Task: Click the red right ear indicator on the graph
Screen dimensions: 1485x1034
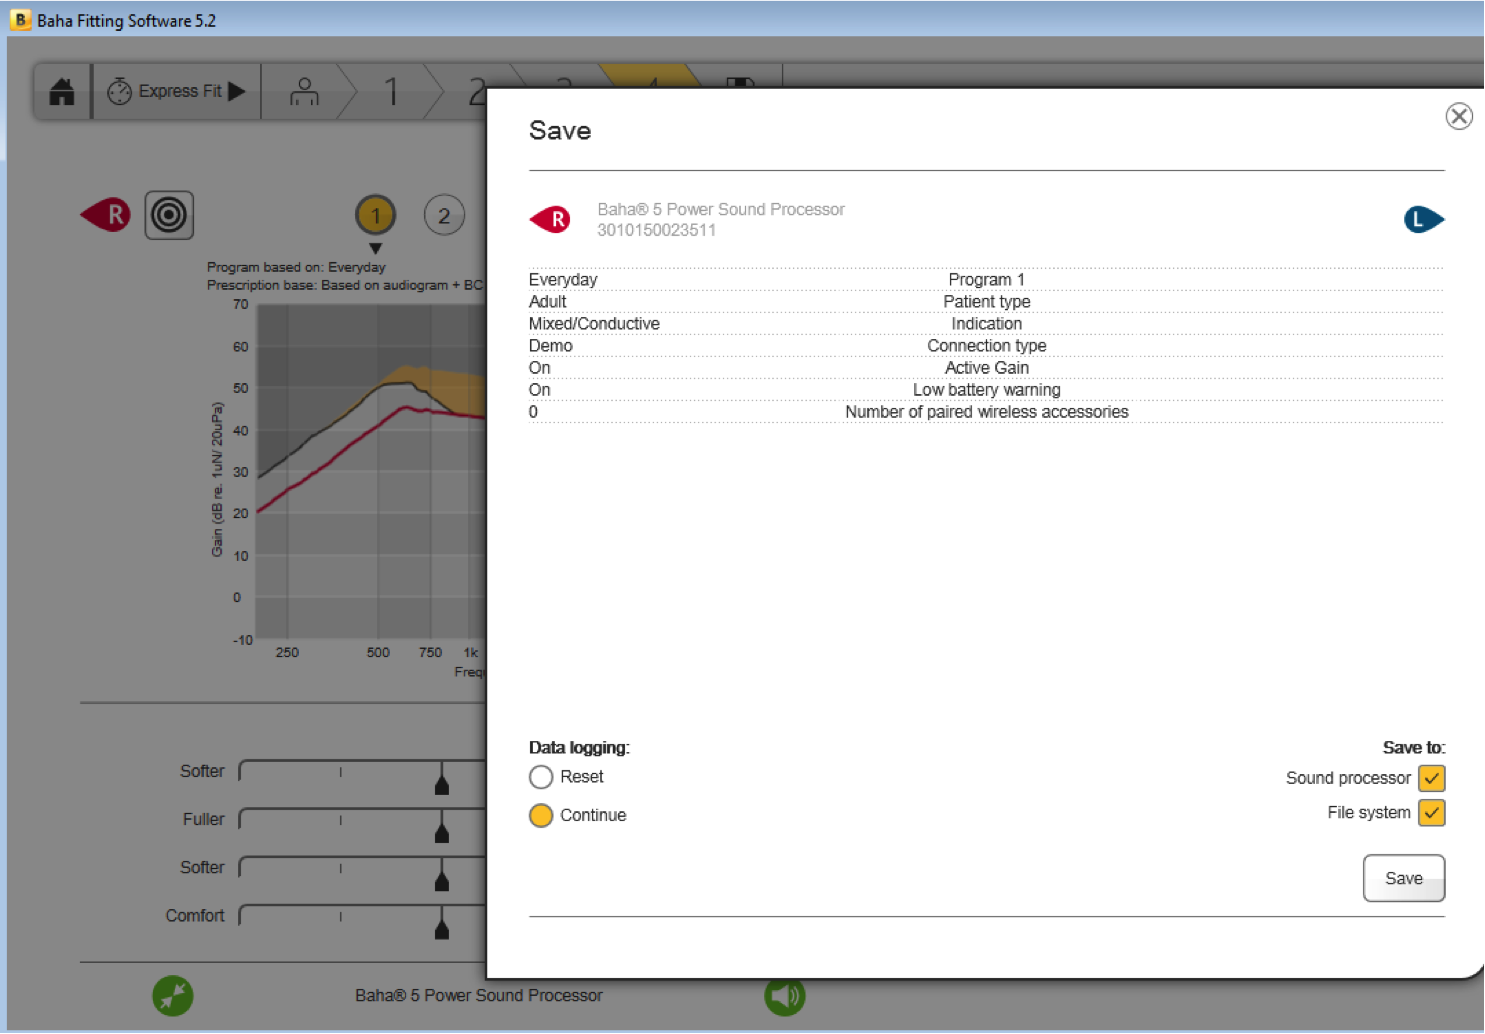Action: pos(106,214)
